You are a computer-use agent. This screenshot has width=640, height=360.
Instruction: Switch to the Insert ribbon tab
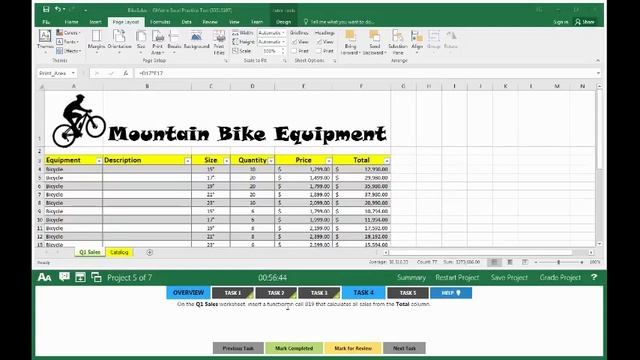(96, 22)
